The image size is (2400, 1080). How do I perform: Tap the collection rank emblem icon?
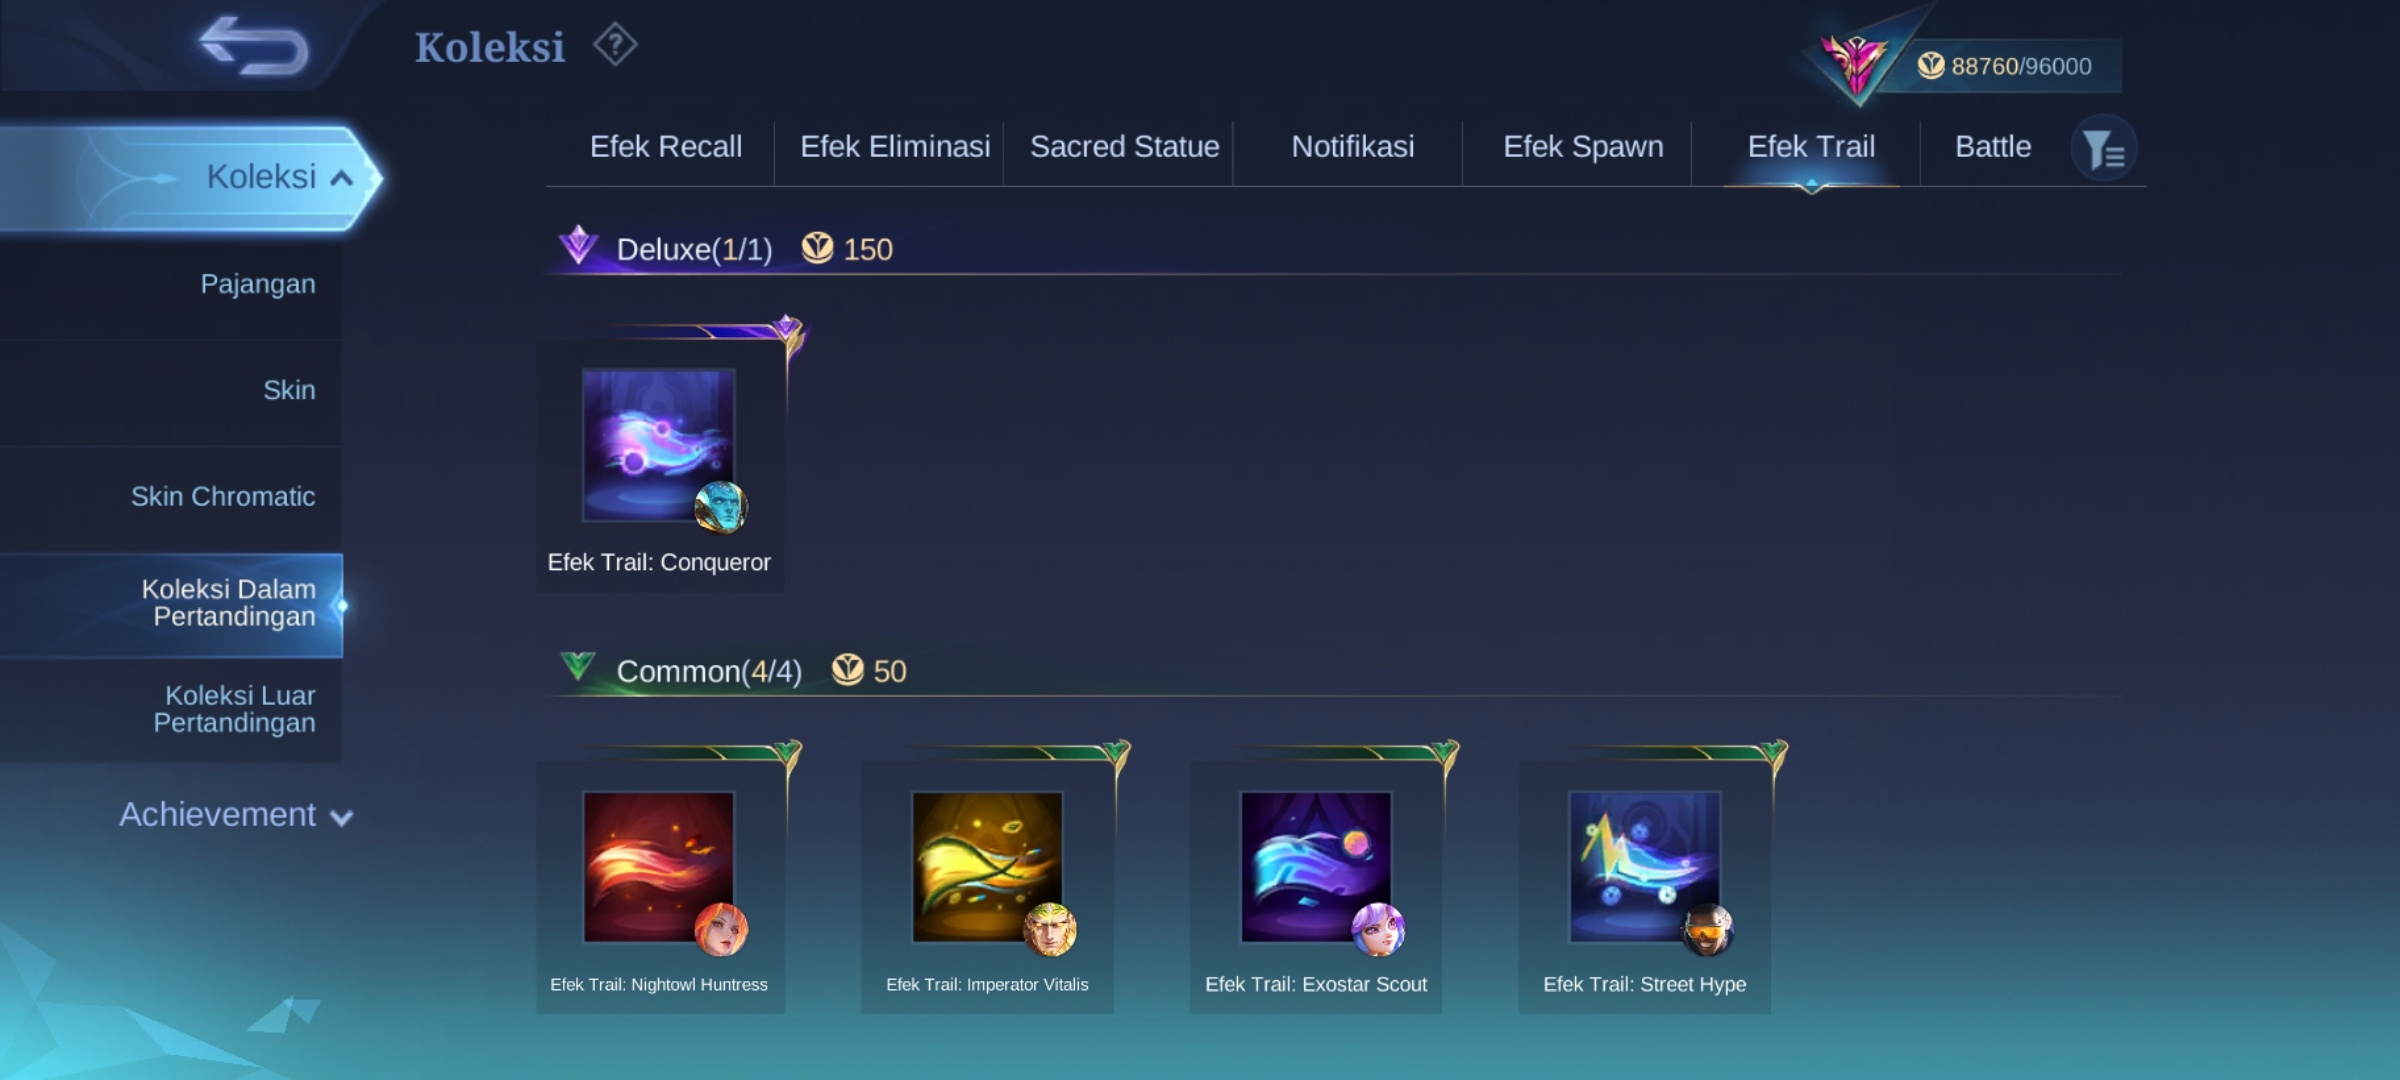point(1856,62)
